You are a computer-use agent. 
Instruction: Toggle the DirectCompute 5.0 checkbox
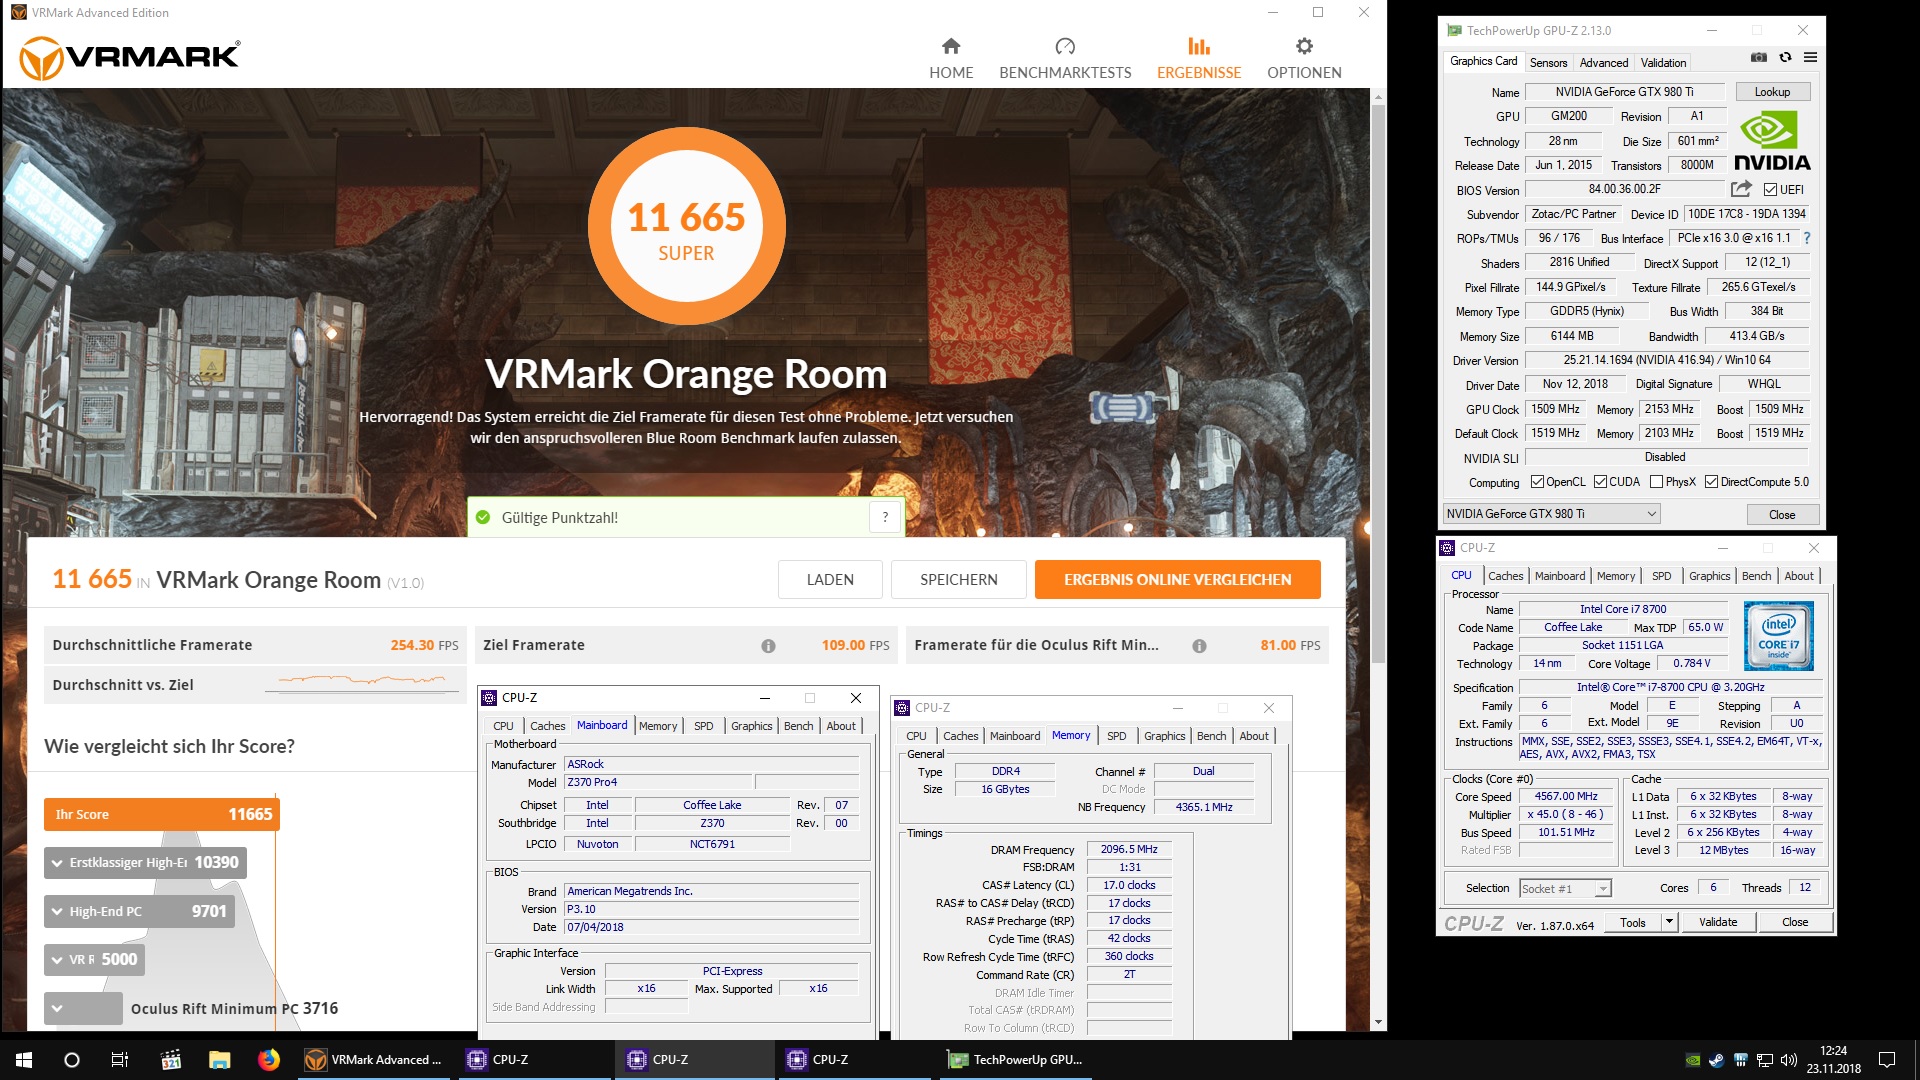[1711, 482]
